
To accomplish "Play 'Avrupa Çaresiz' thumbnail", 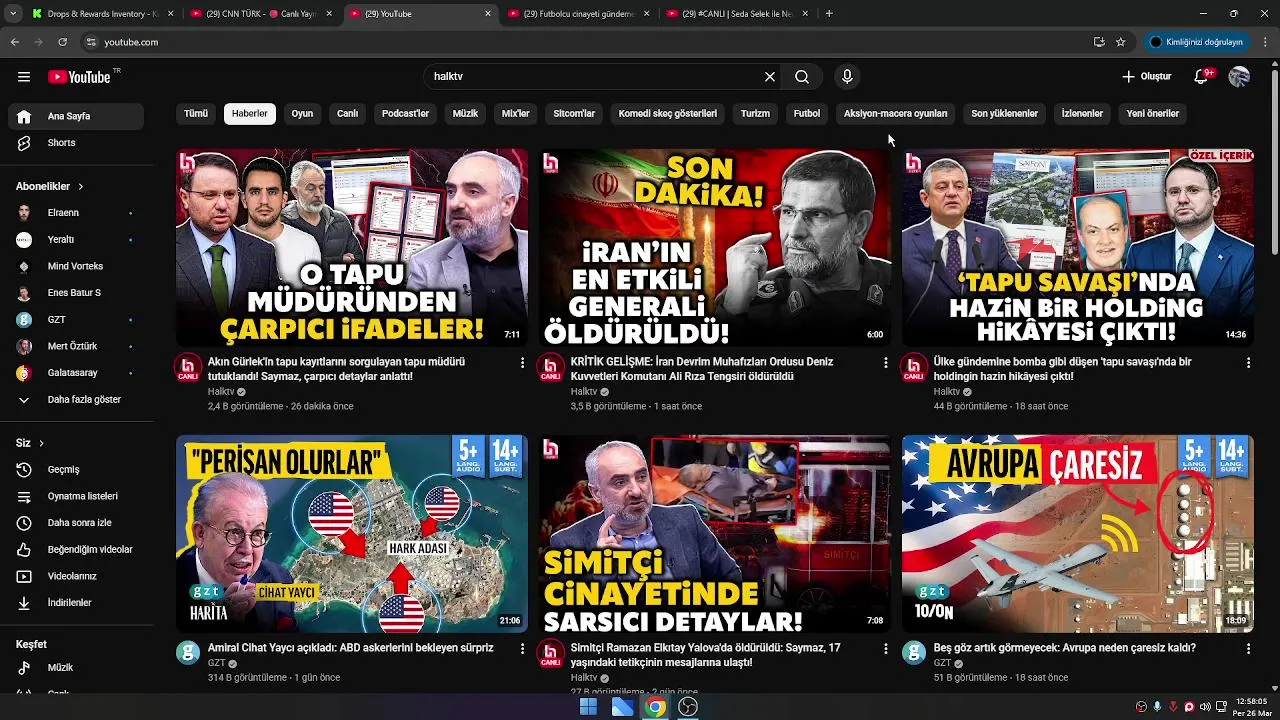I will click(1078, 533).
